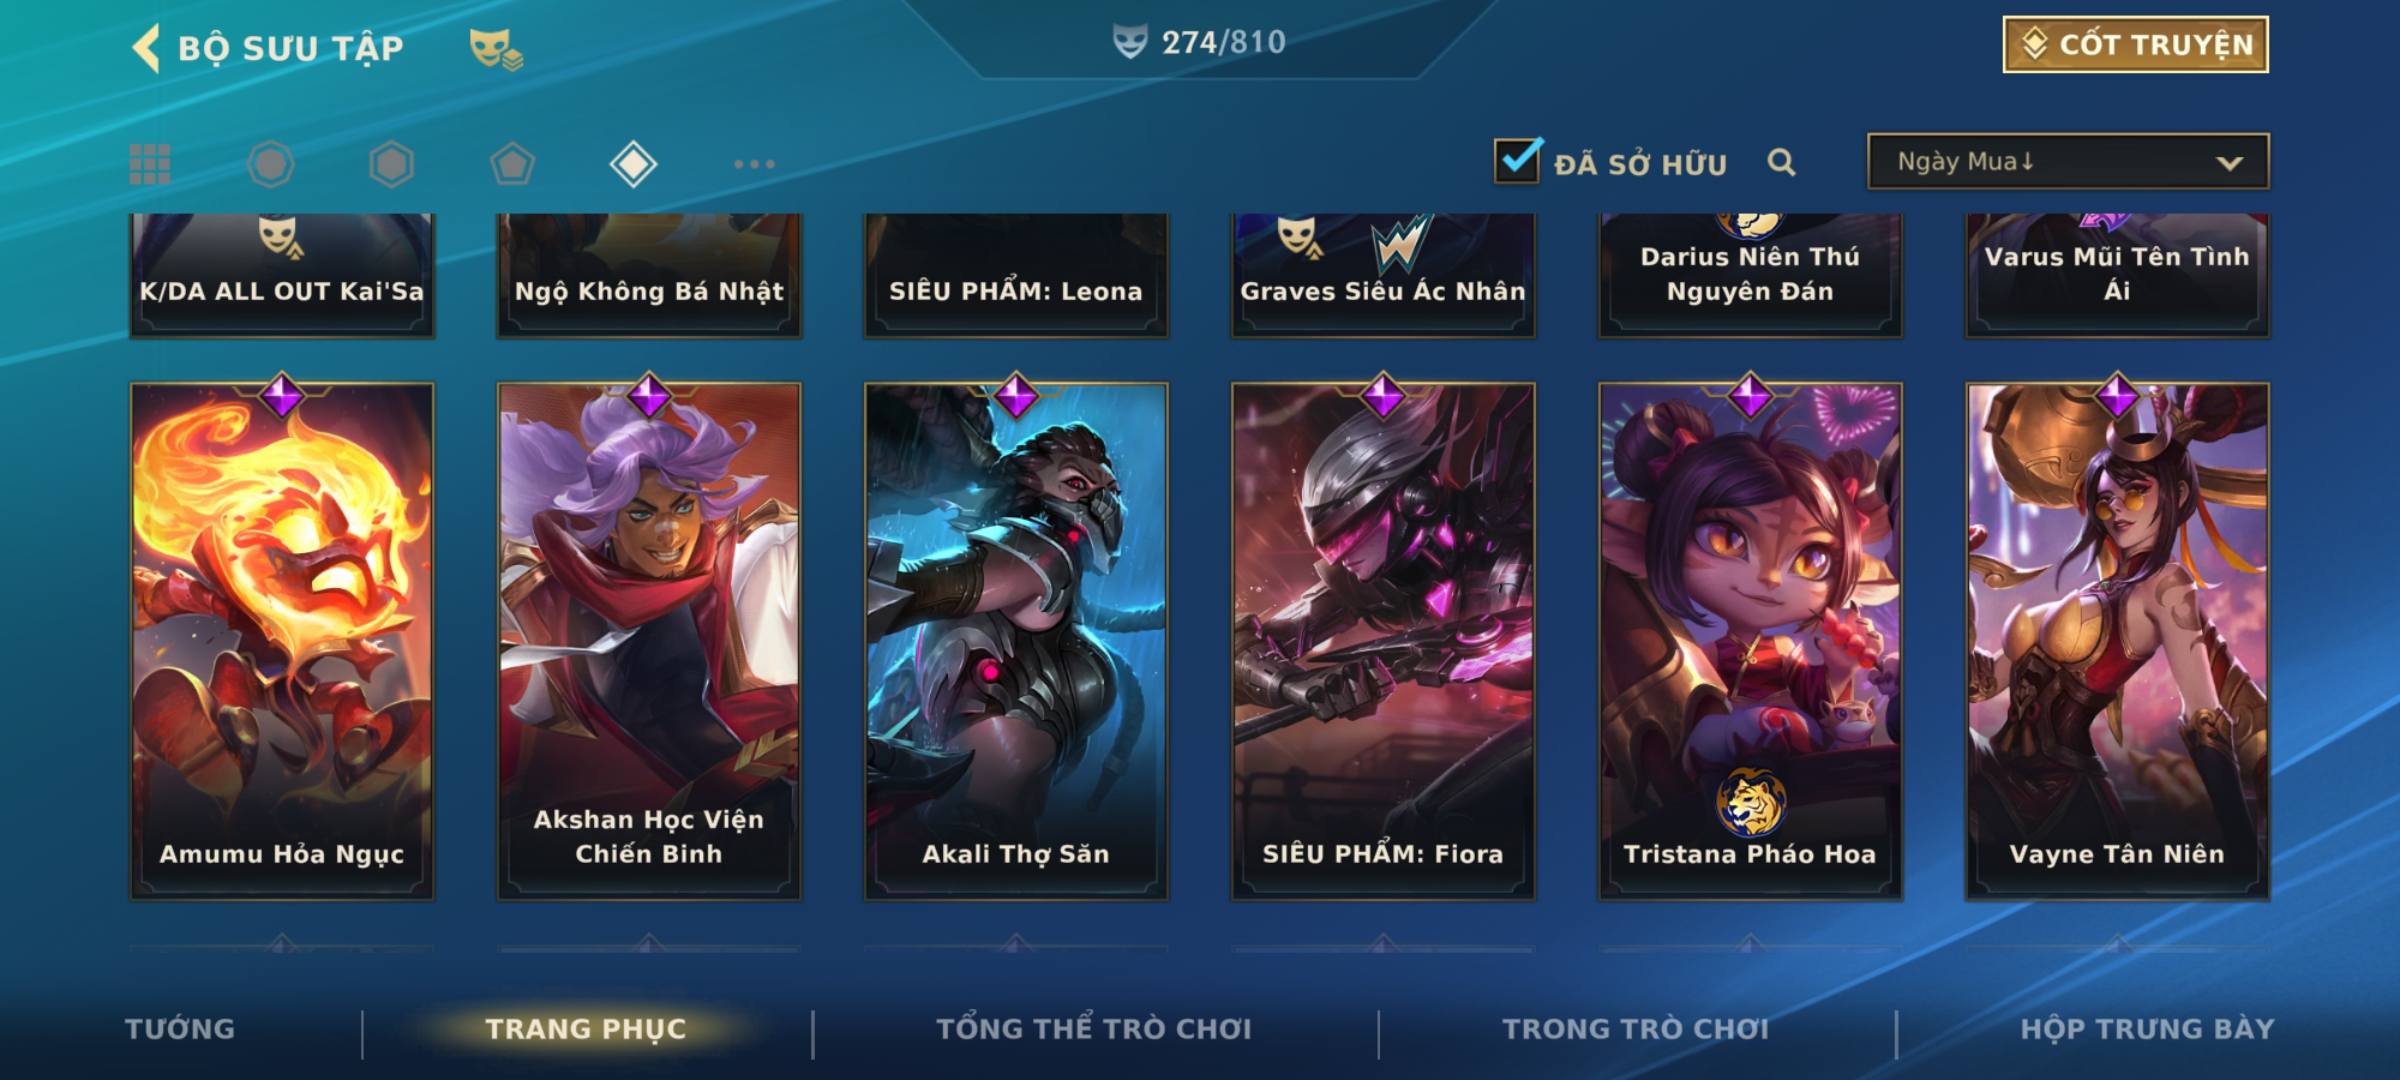The image size is (2400, 1080).
Task: Open the Ngày Mua sort dropdown
Action: 2068,161
